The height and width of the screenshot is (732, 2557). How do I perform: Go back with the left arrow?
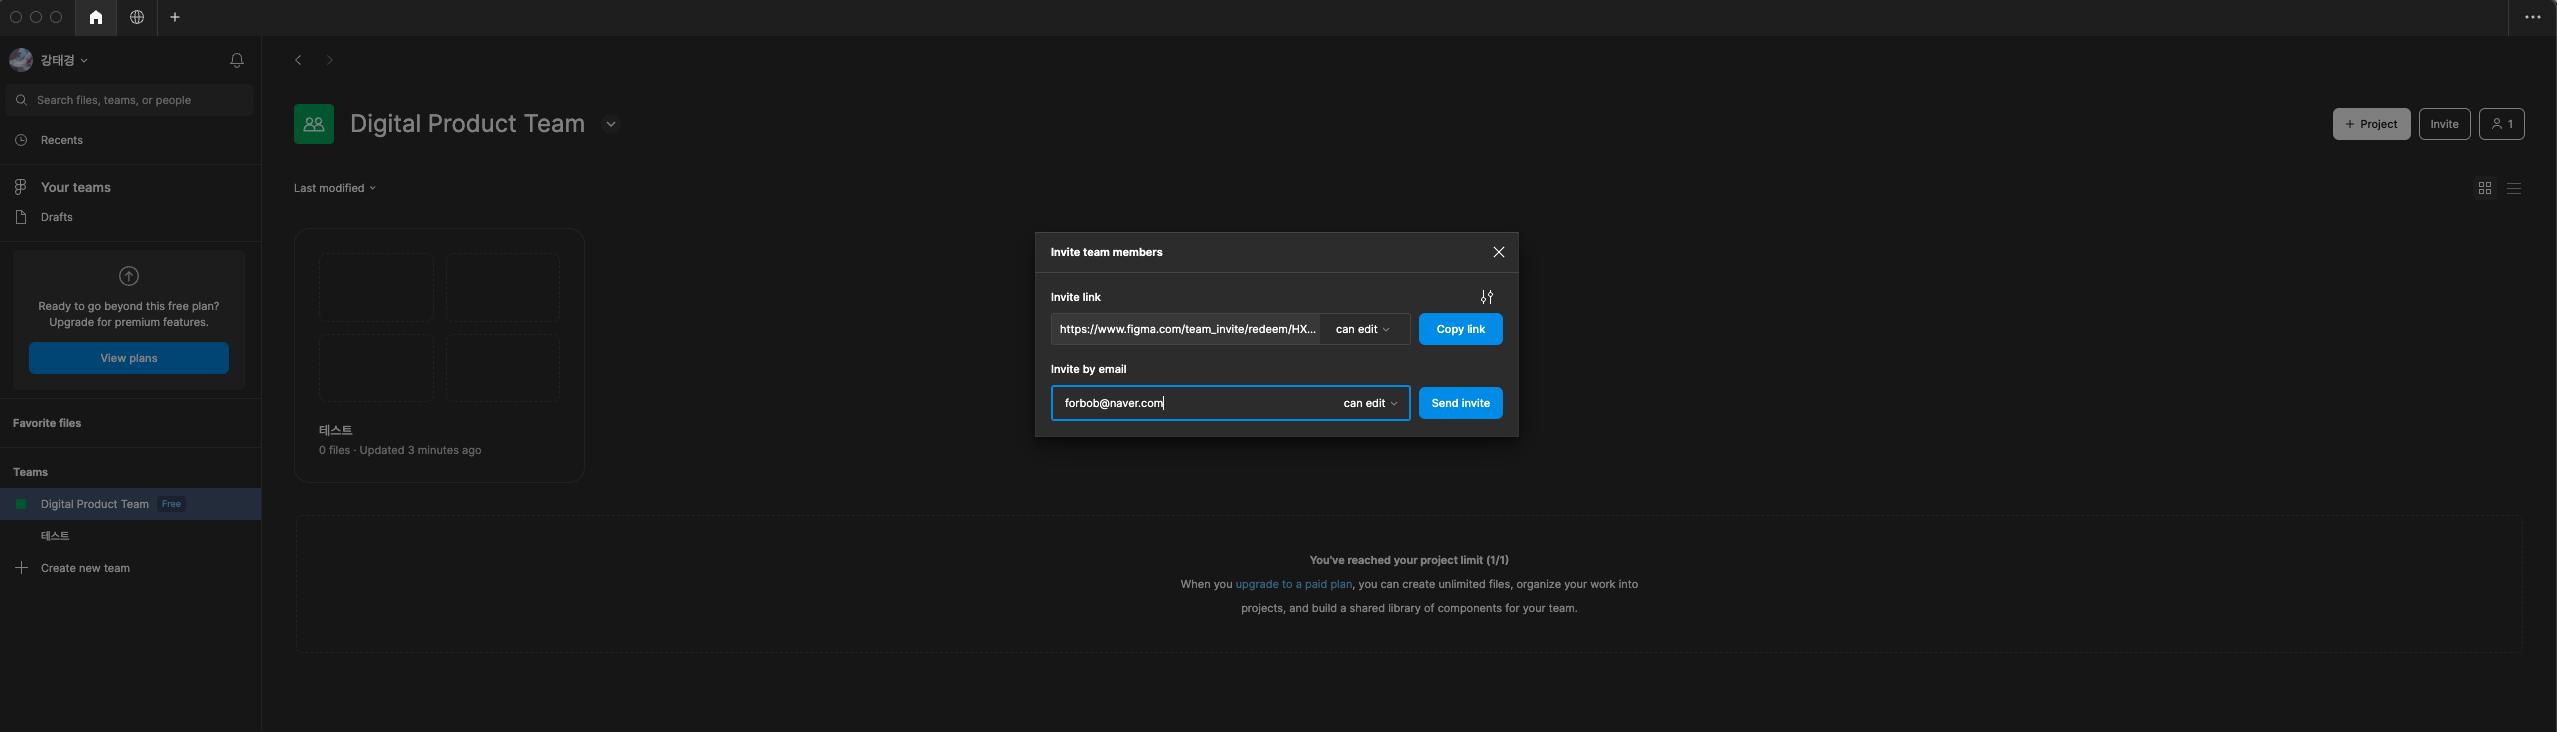tap(298, 60)
